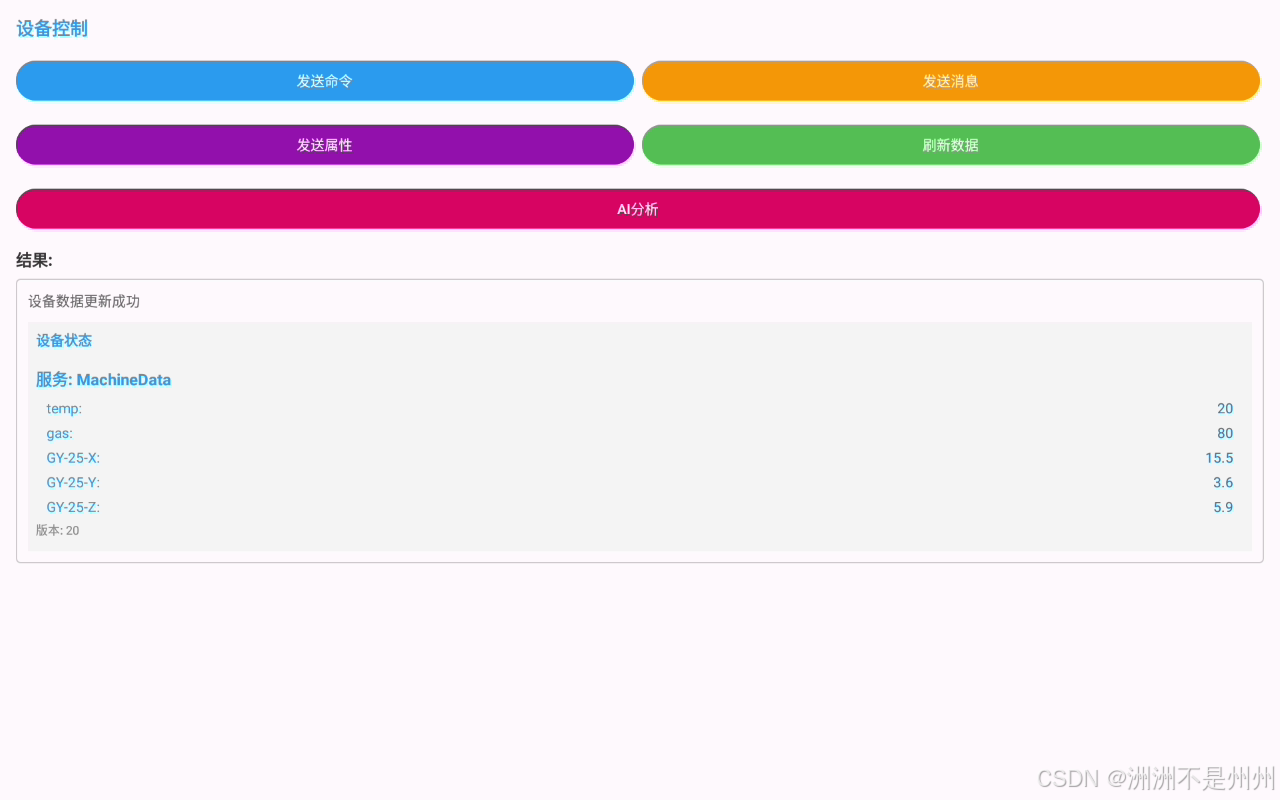The height and width of the screenshot is (800, 1280).
Task: Click the 服务: MachineData heading
Action: [103, 380]
